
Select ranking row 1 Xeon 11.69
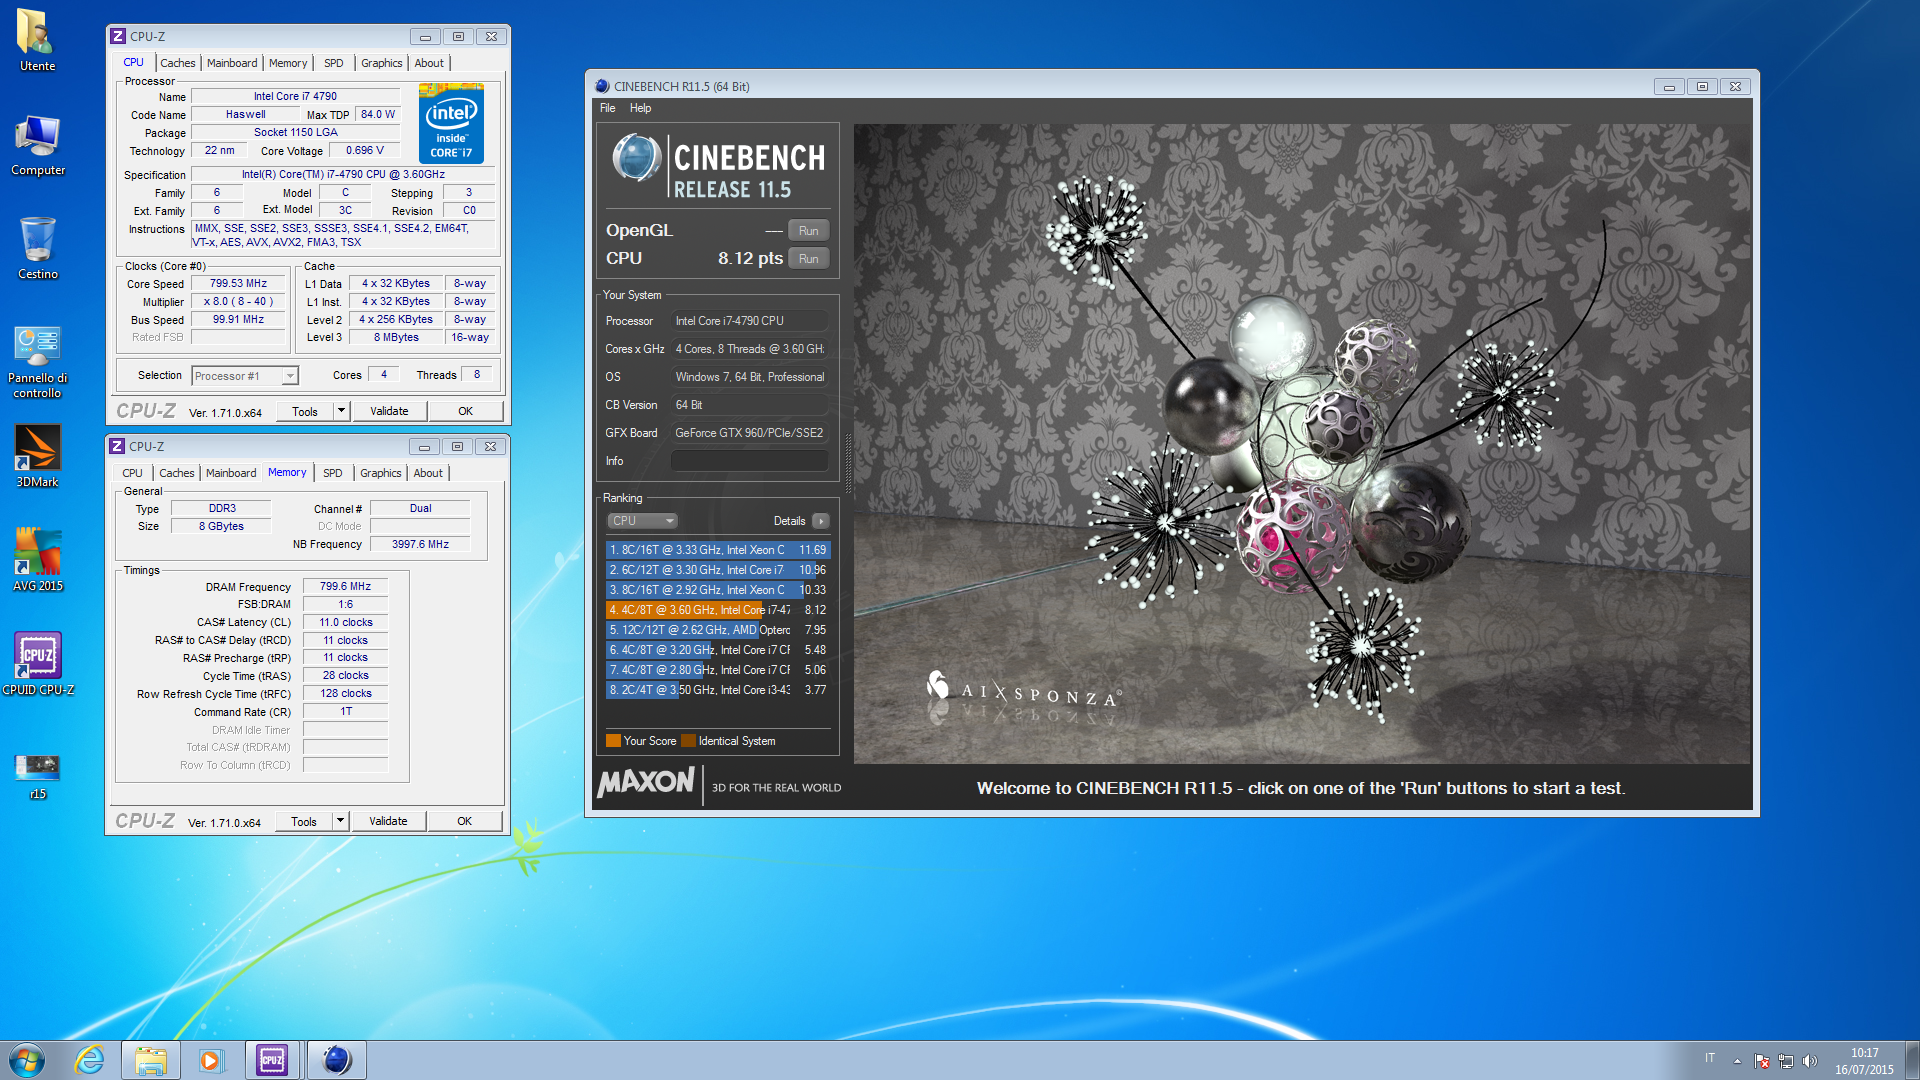(718, 550)
